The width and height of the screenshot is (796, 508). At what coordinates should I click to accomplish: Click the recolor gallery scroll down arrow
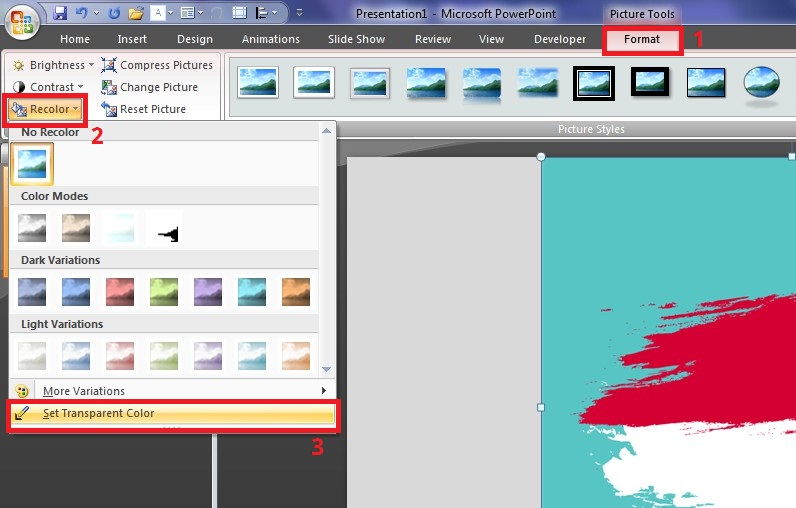(x=325, y=369)
